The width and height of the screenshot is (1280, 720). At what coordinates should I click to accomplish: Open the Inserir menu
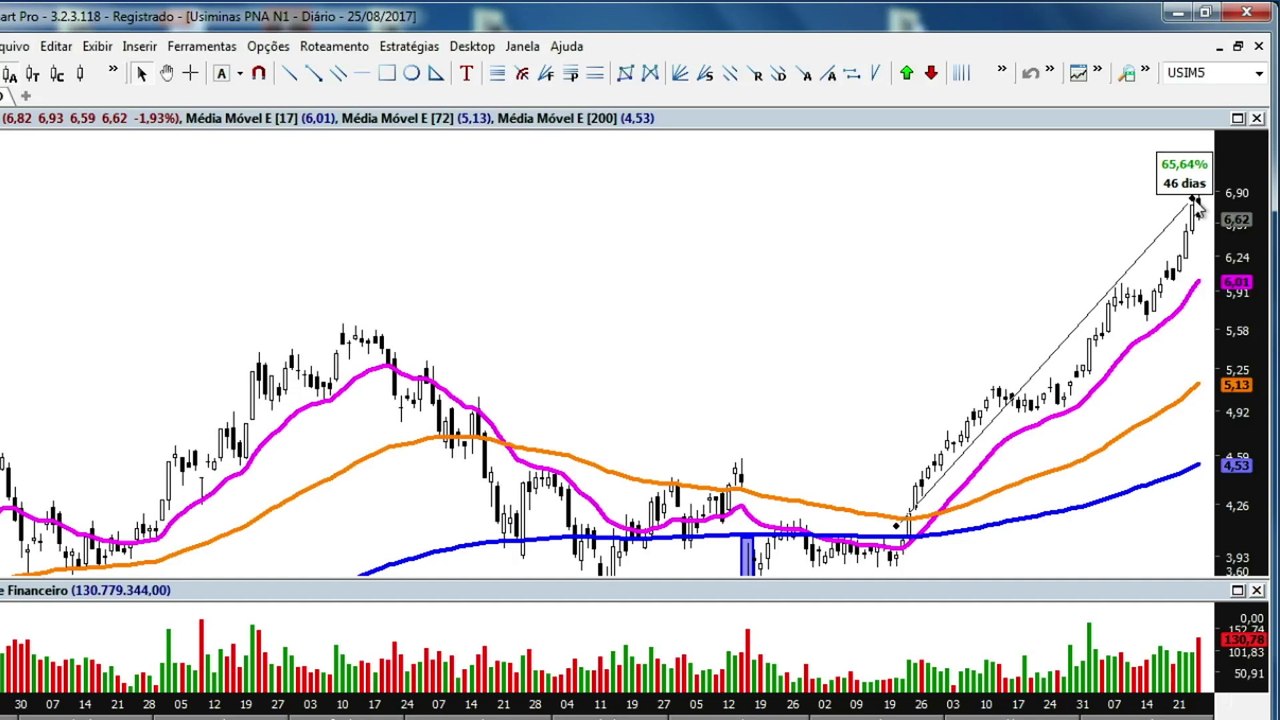click(x=140, y=46)
